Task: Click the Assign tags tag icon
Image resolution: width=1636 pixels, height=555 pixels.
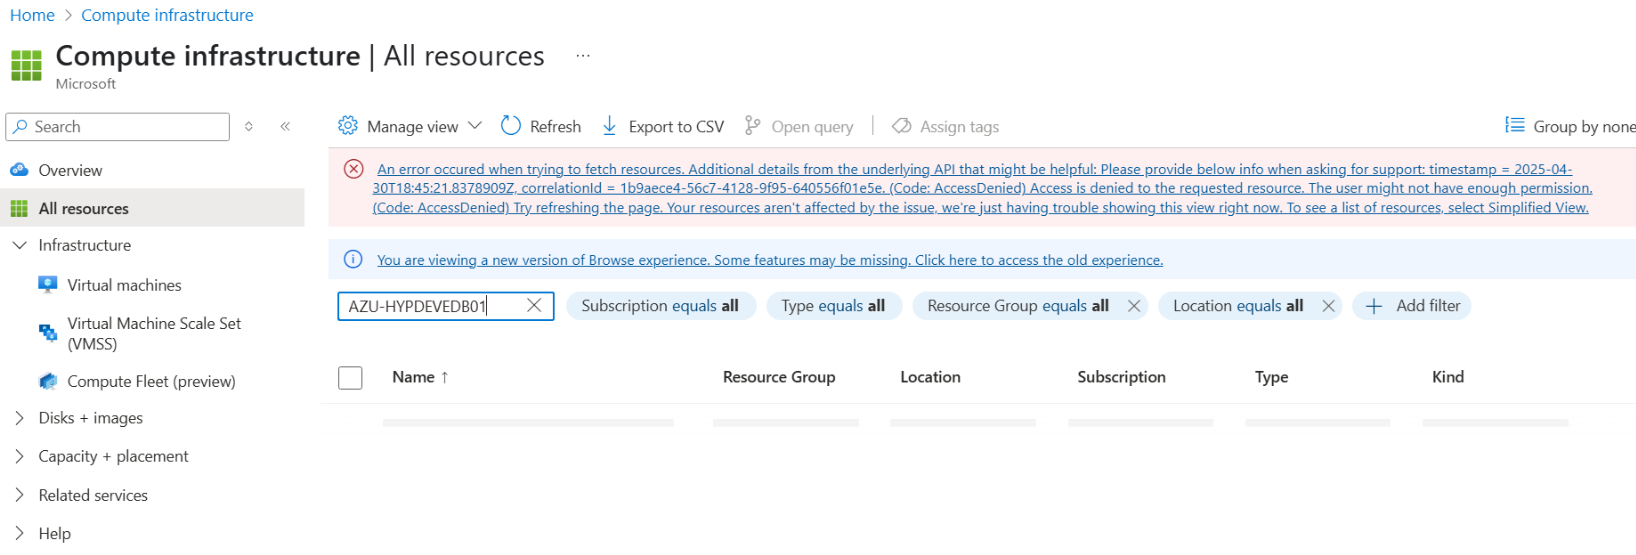Action: (902, 126)
